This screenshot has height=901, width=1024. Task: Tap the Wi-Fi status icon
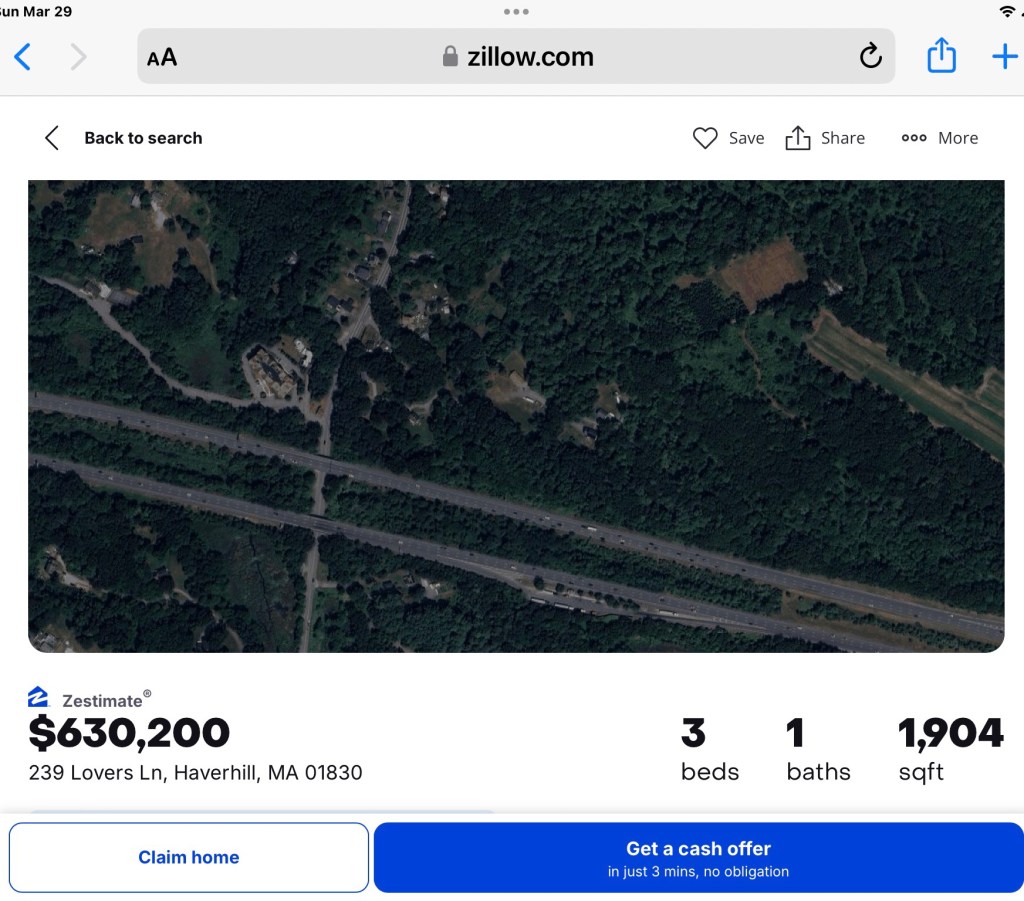(x=1006, y=11)
